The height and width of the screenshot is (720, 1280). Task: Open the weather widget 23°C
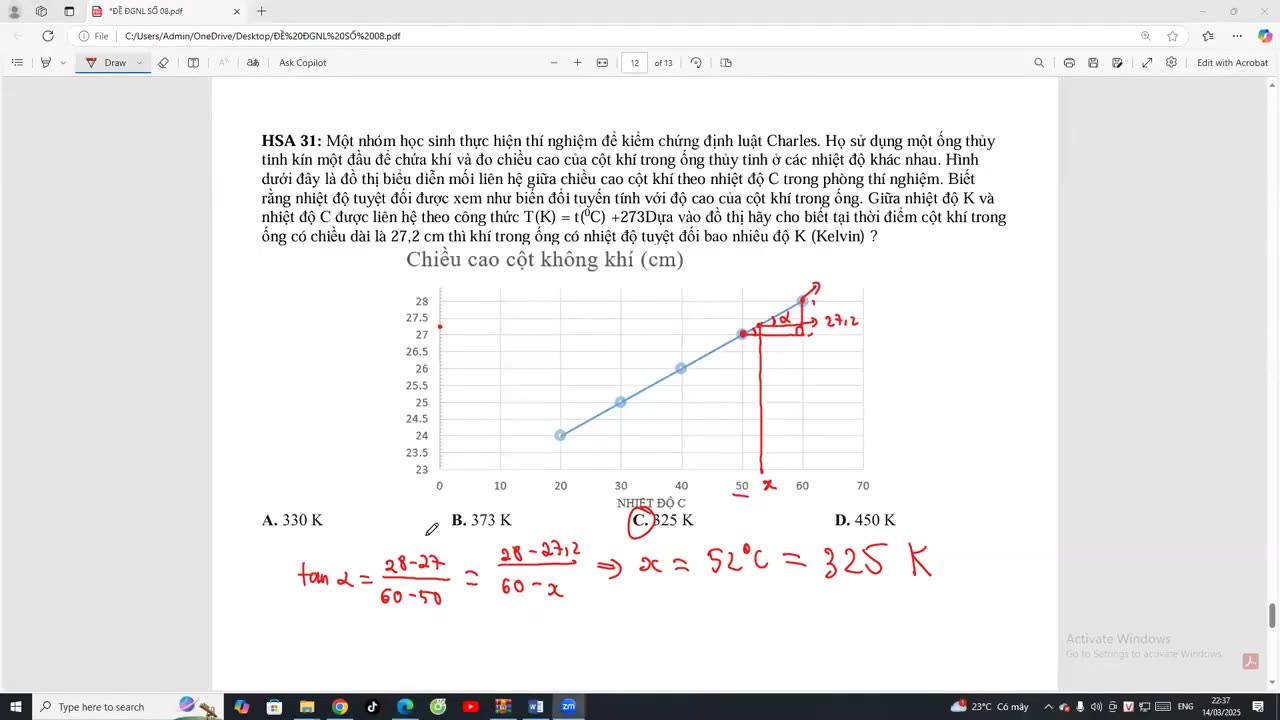point(989,707)
